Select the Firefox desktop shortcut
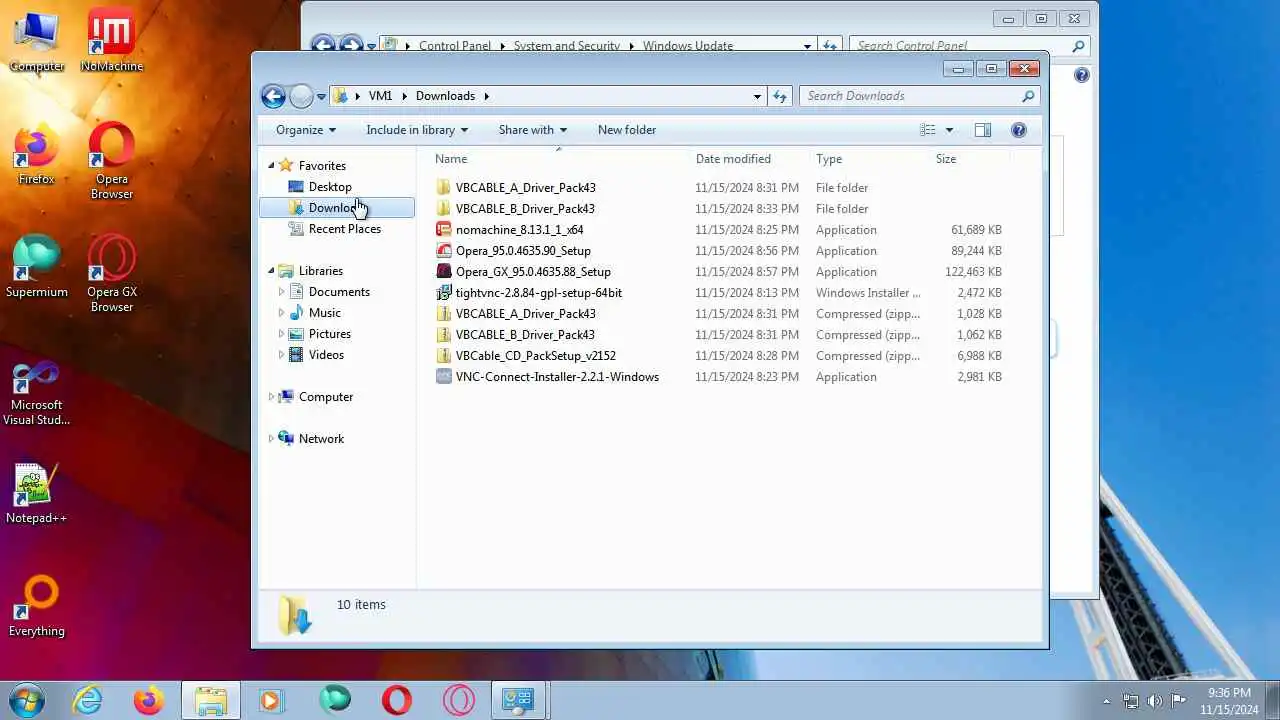 tap(37, 155)
